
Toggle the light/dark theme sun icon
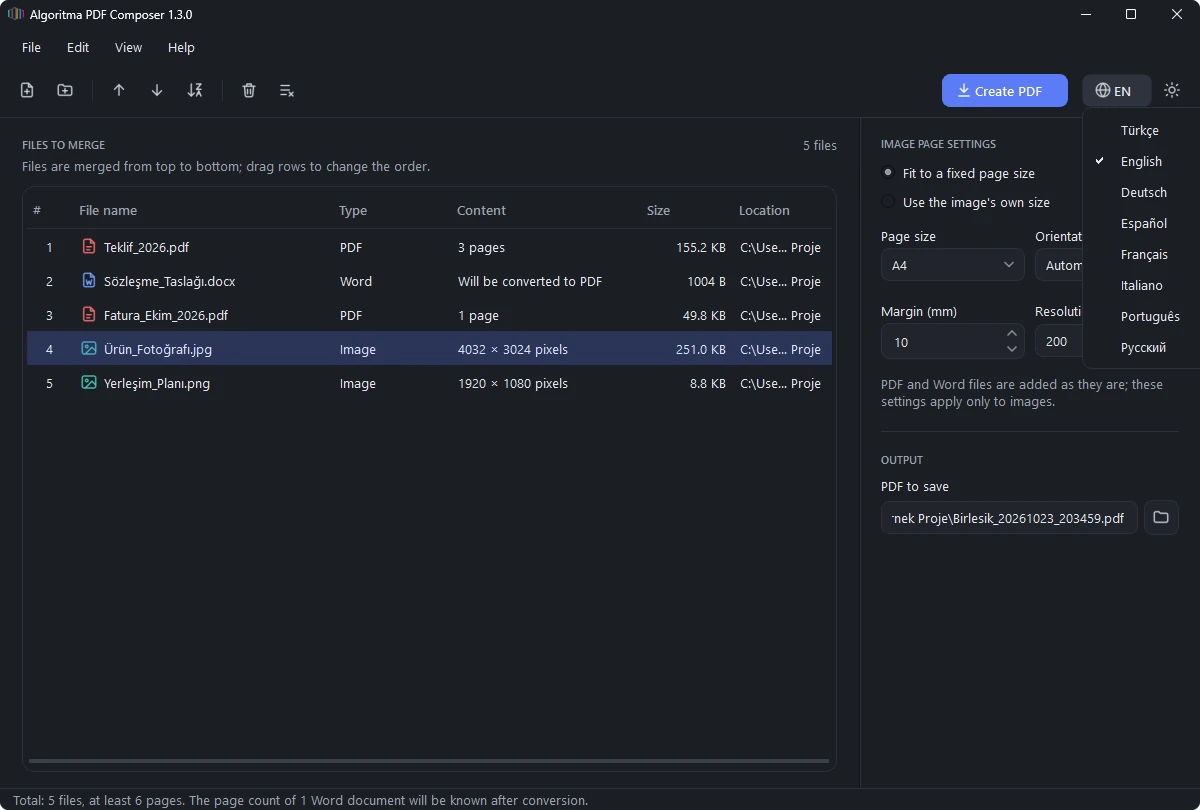(1172, 91)
